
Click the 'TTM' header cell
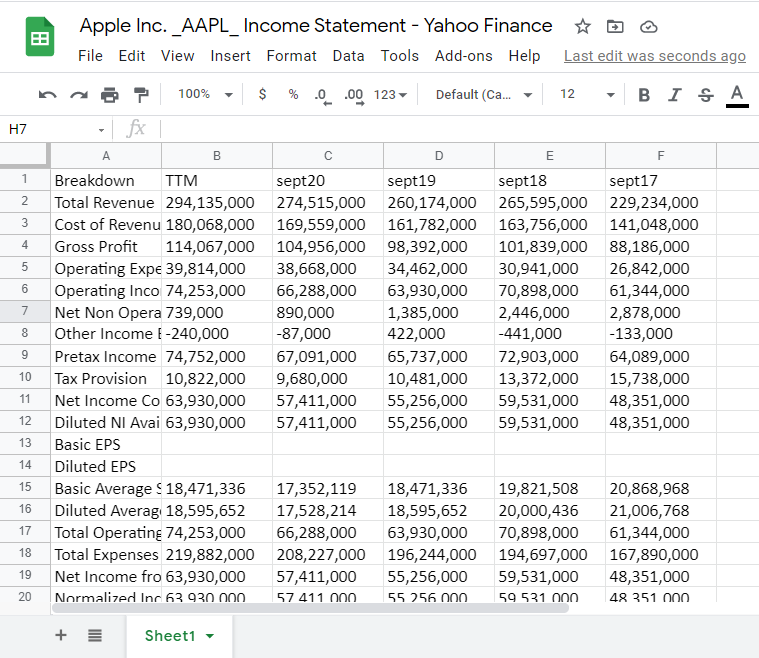tap(217, 180)
